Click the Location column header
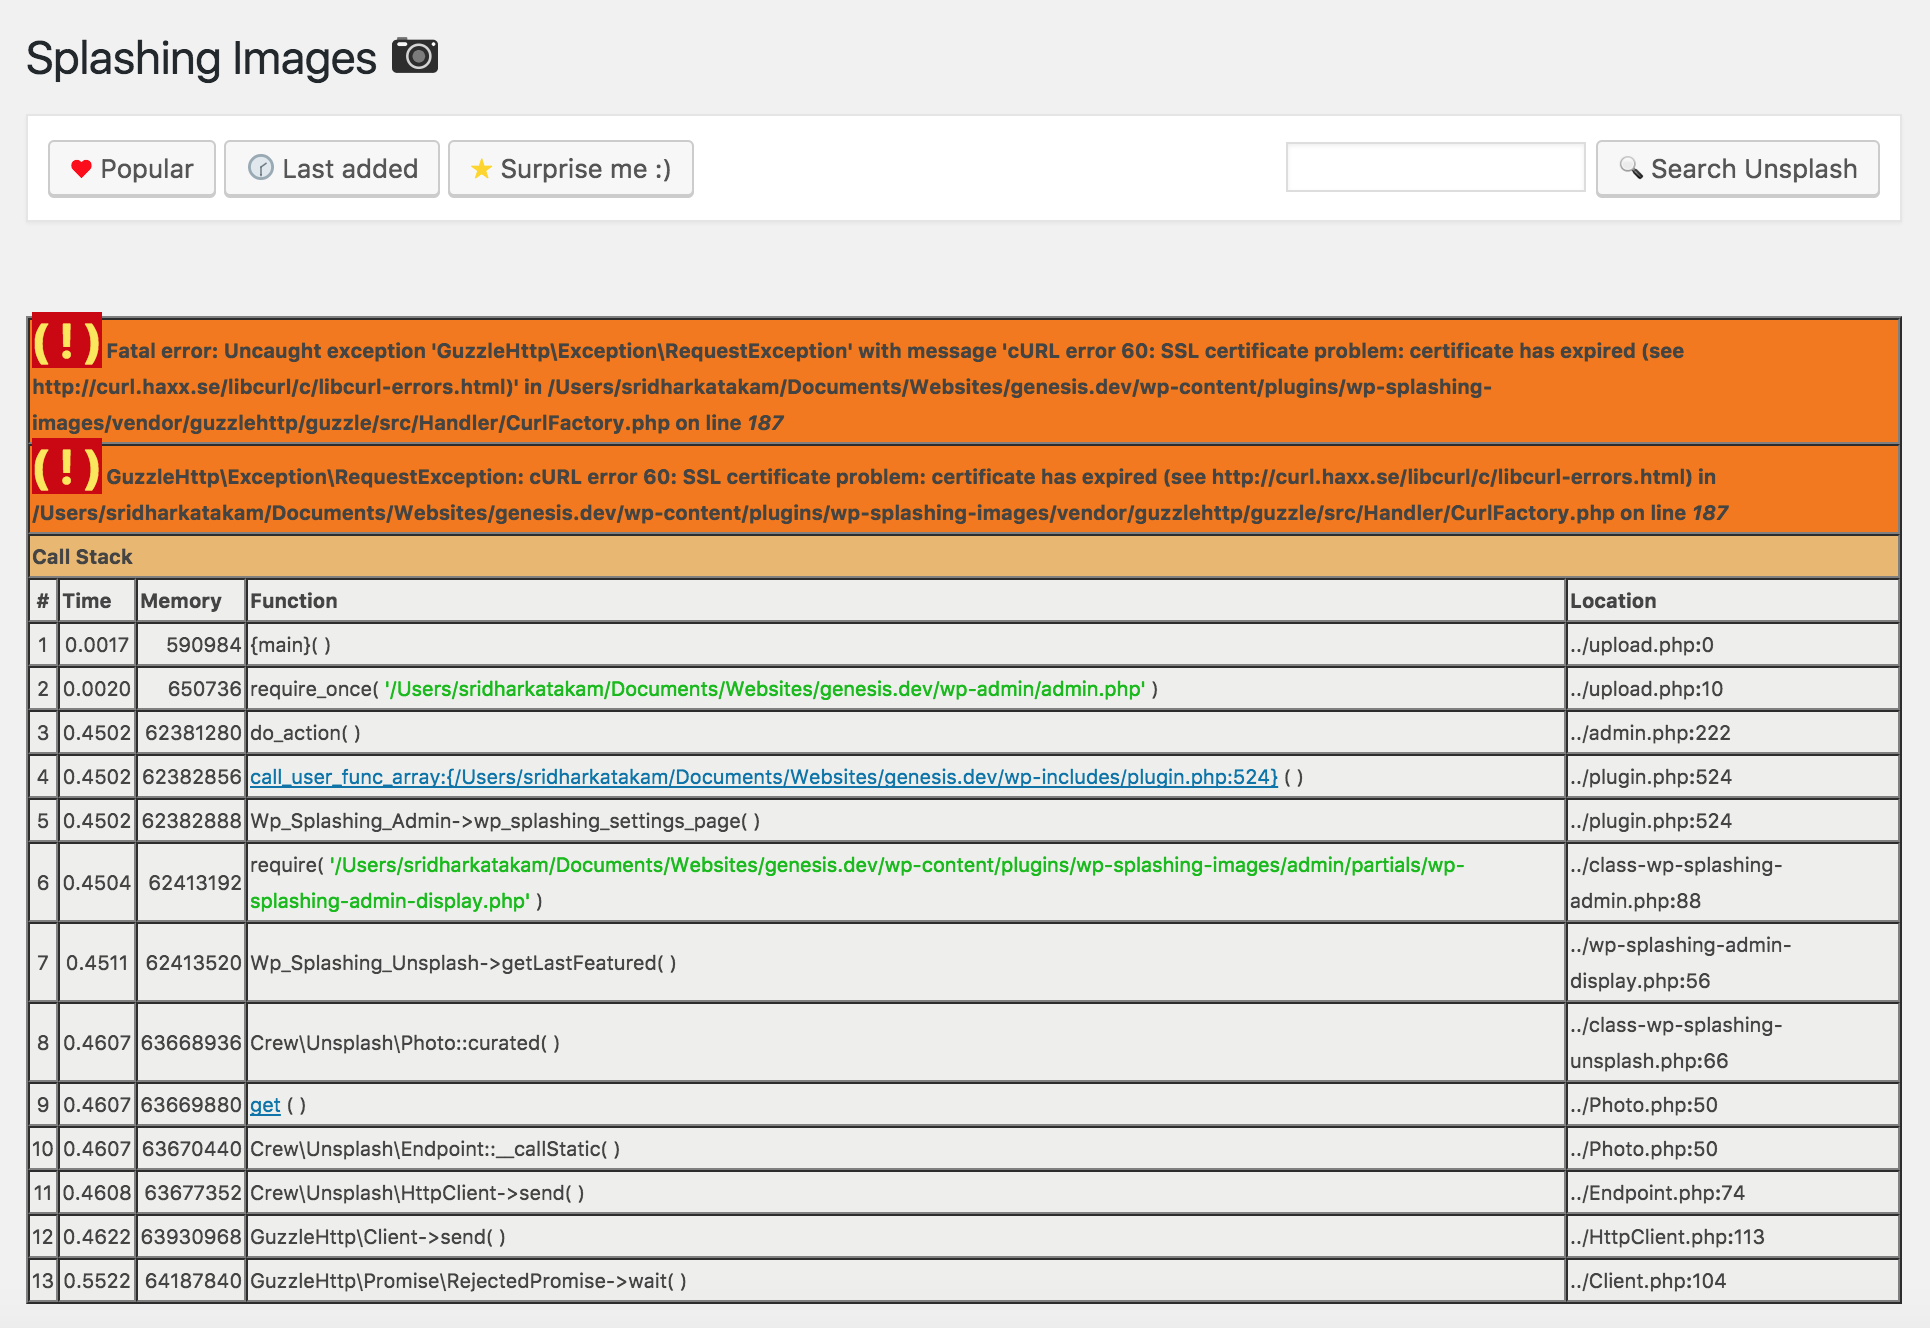This screenshot has width=1930, height=1328. point(1733,601)
